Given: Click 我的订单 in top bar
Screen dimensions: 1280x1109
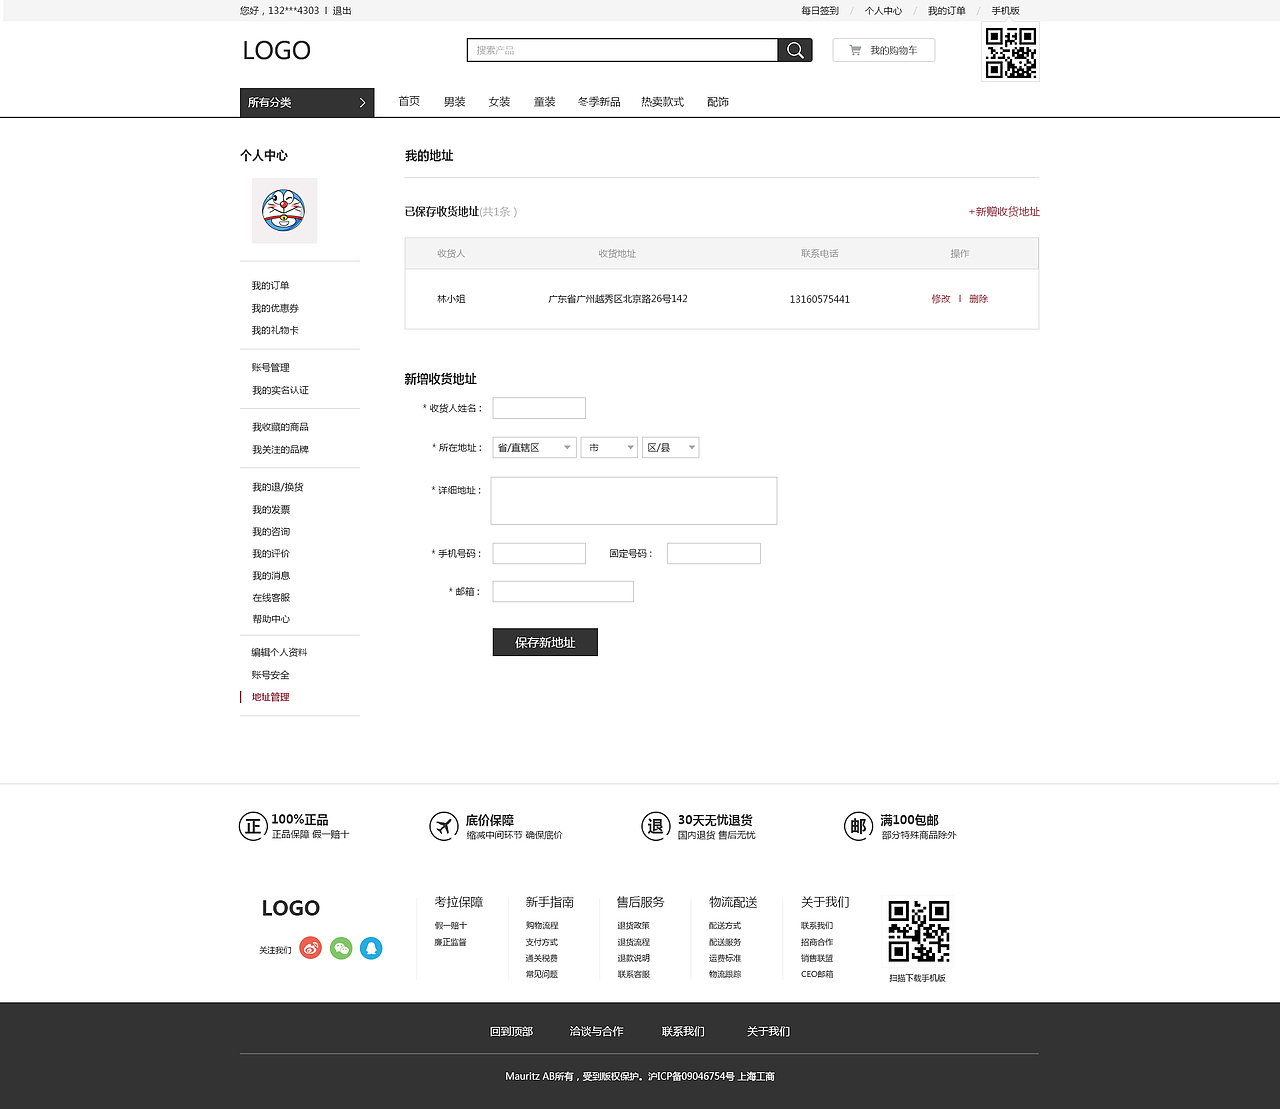Looking at the screenshot, I should [946, 11].
